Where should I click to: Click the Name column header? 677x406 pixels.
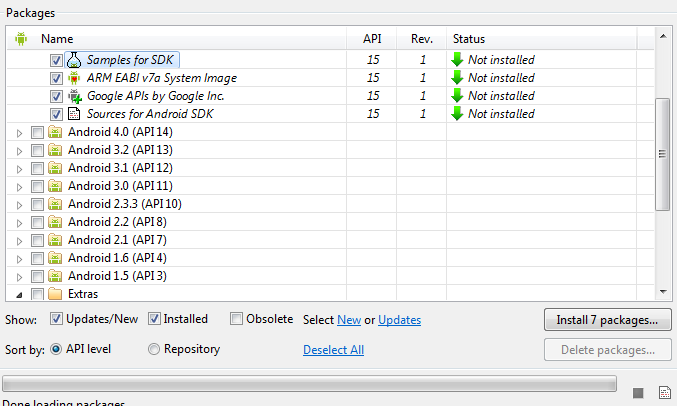click(177, 39)
